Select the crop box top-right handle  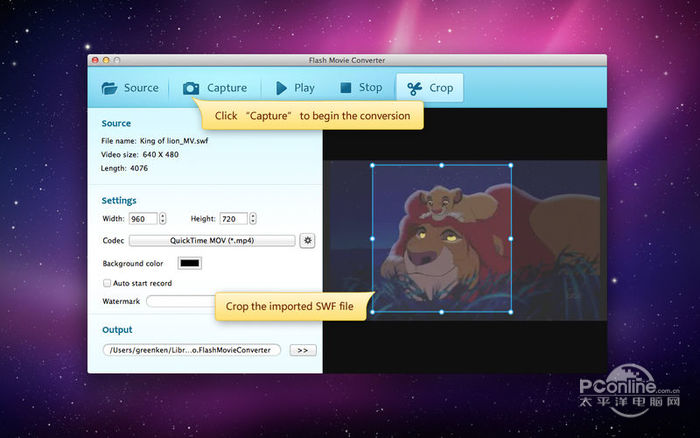click(x=511, y=165)
